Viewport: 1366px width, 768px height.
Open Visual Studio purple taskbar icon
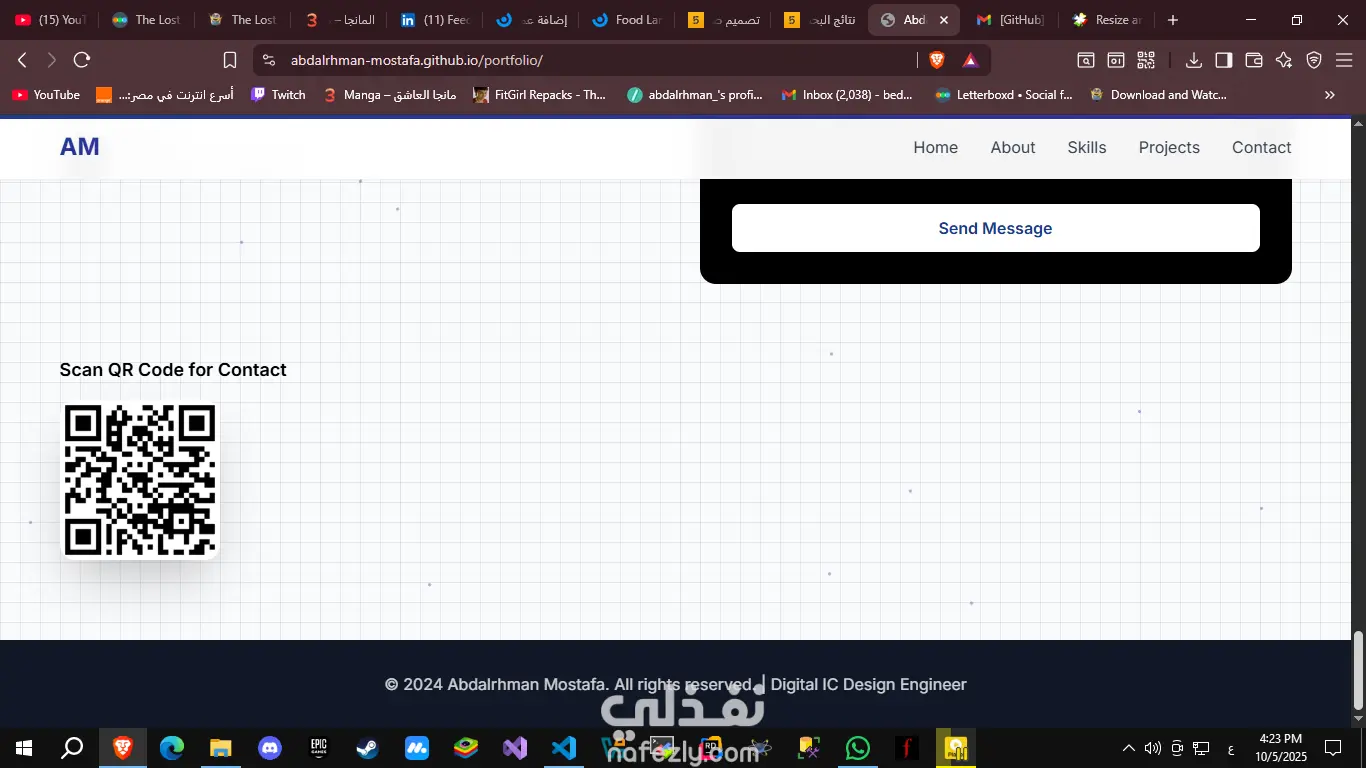click(x=515, y=748)
